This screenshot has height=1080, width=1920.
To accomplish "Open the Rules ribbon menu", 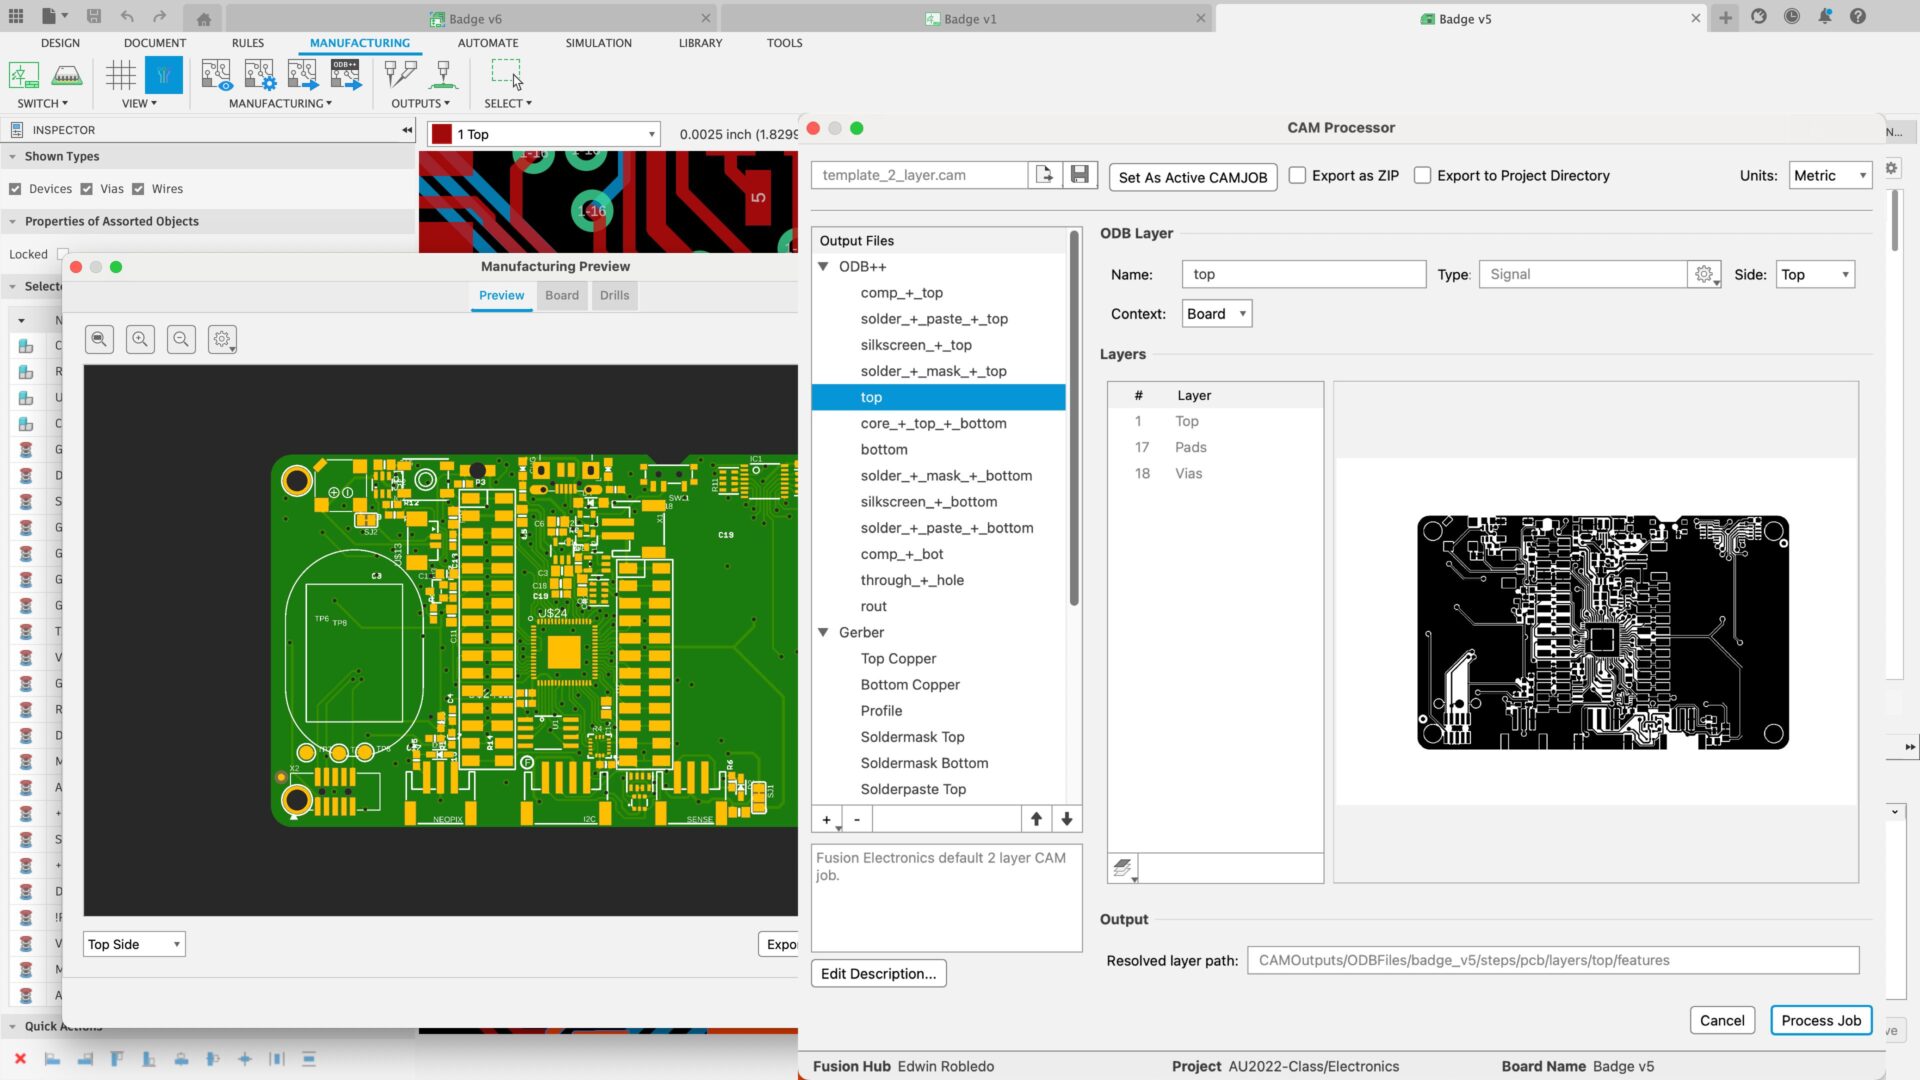I will (247, 43).
